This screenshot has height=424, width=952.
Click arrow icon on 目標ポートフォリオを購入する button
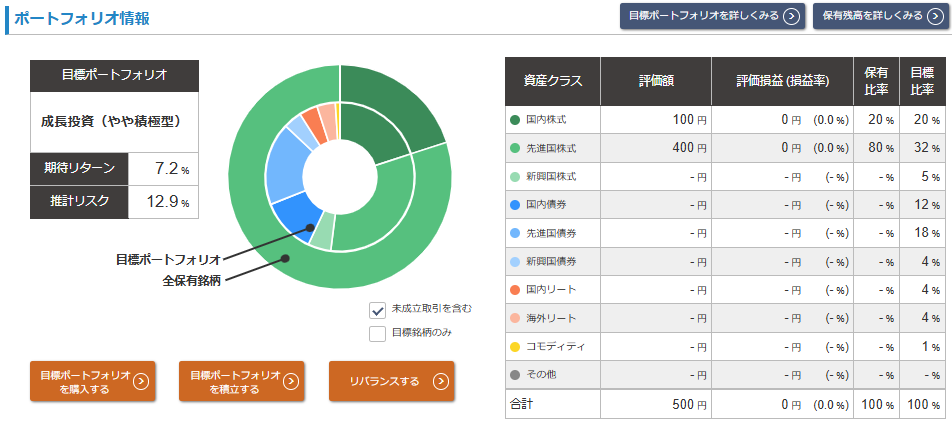click(x=141, y=381)
